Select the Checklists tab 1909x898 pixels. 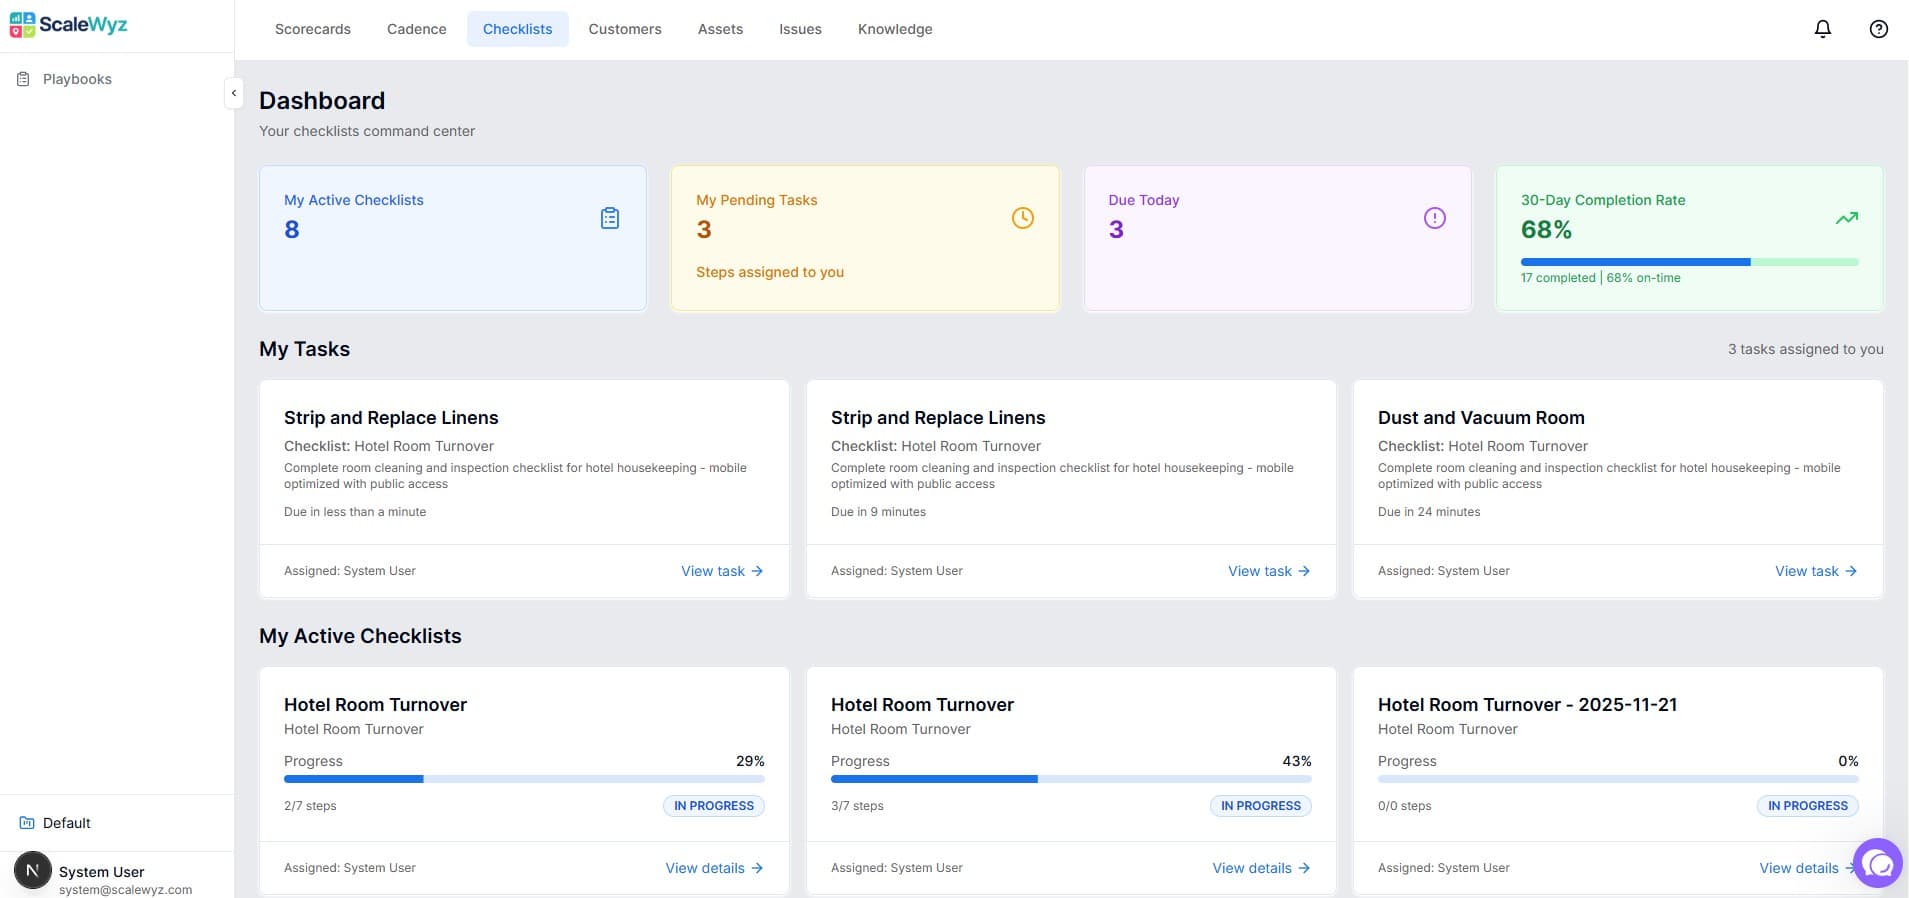point(517,29)
